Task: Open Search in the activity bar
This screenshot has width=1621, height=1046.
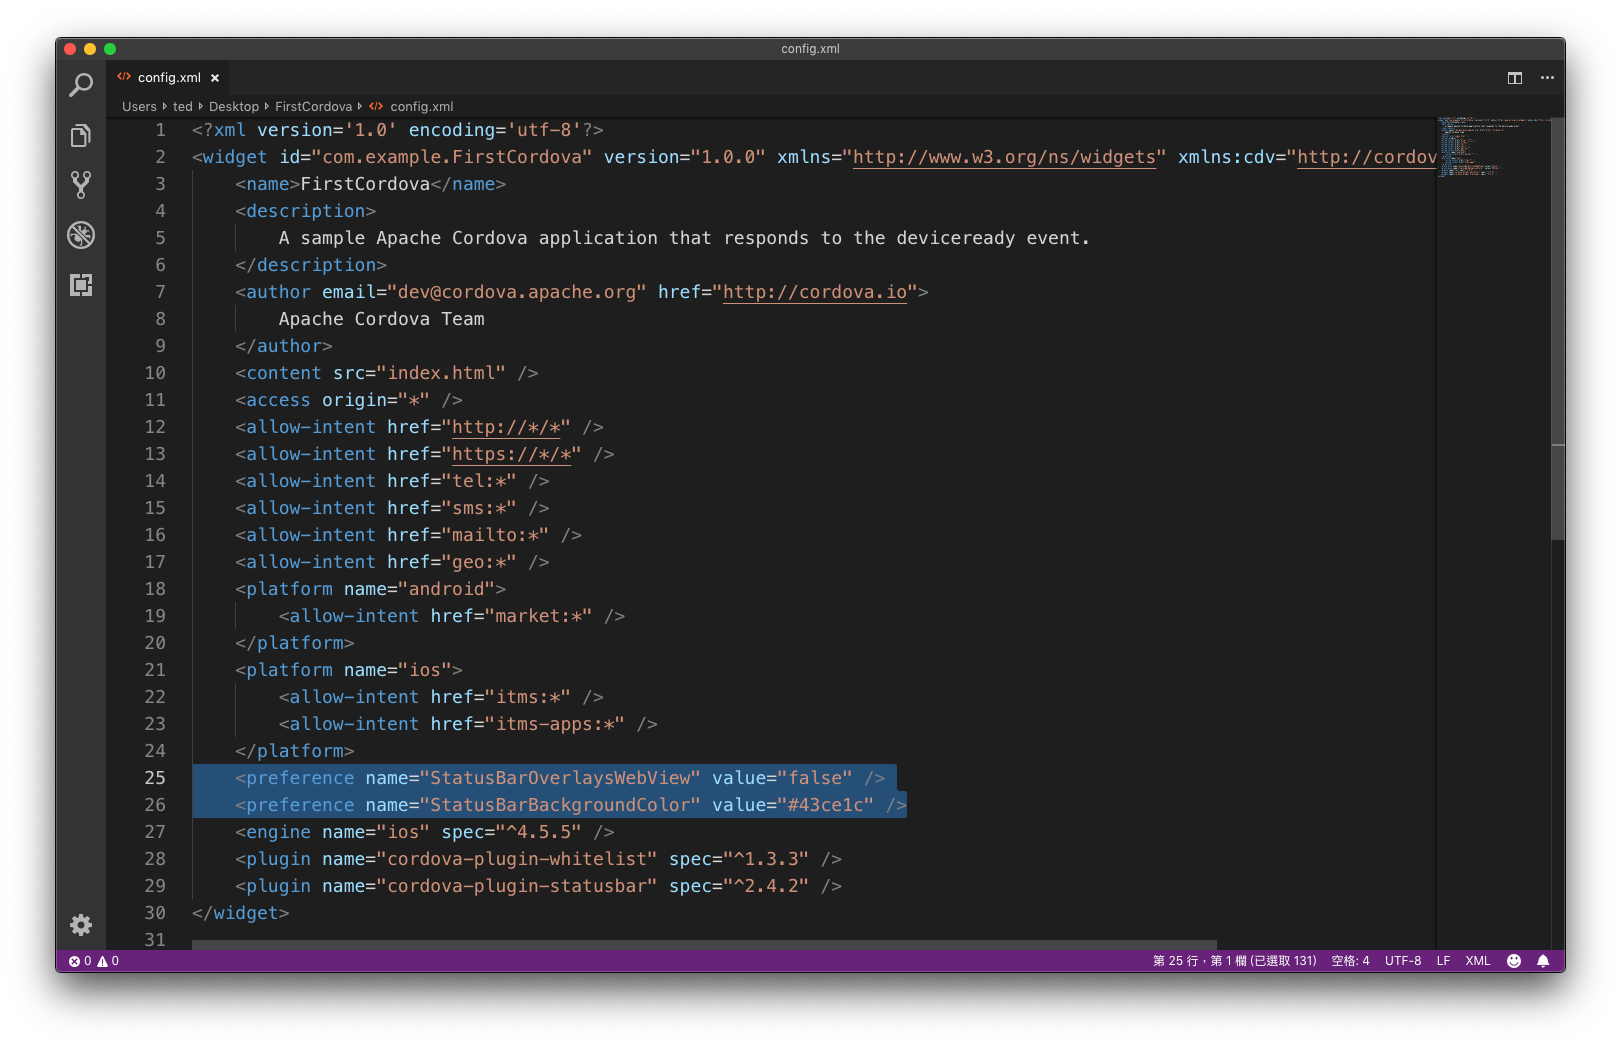Action: coord(81,85)
